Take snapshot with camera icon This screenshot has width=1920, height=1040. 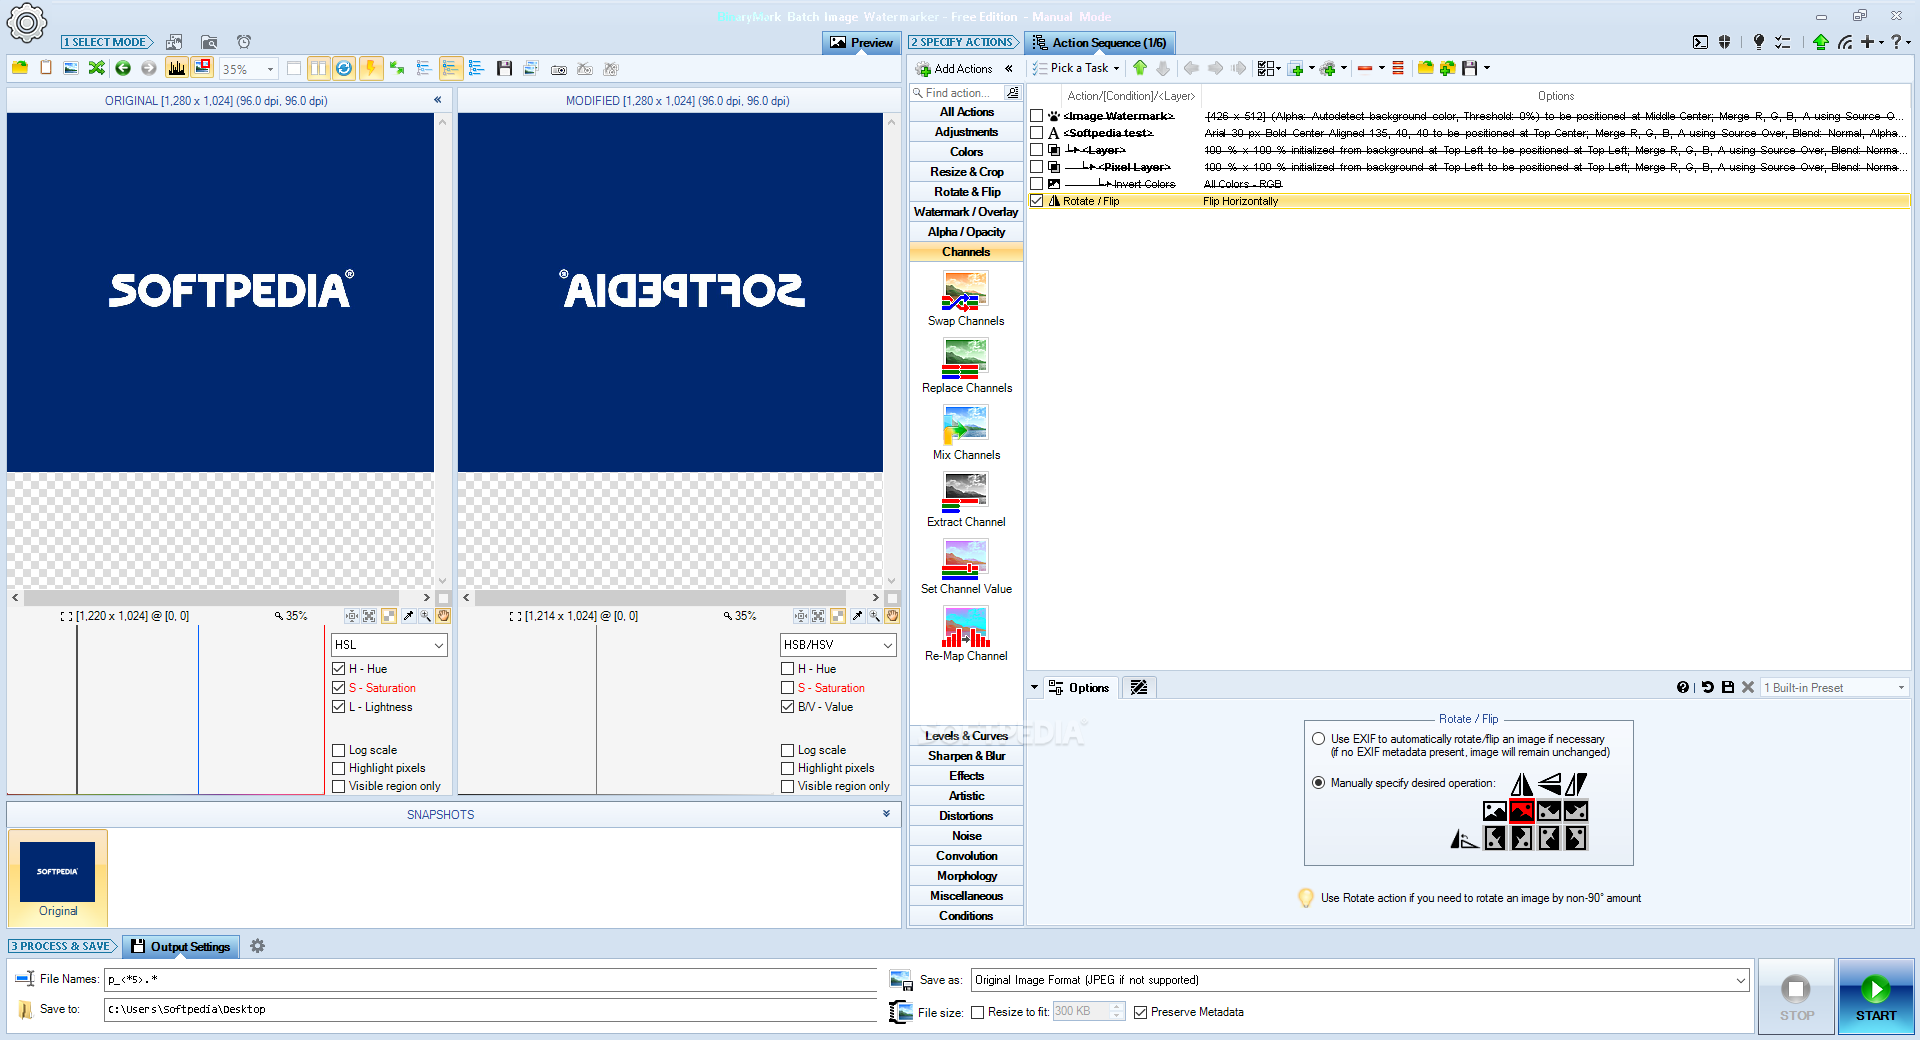[x=559, y=69]
